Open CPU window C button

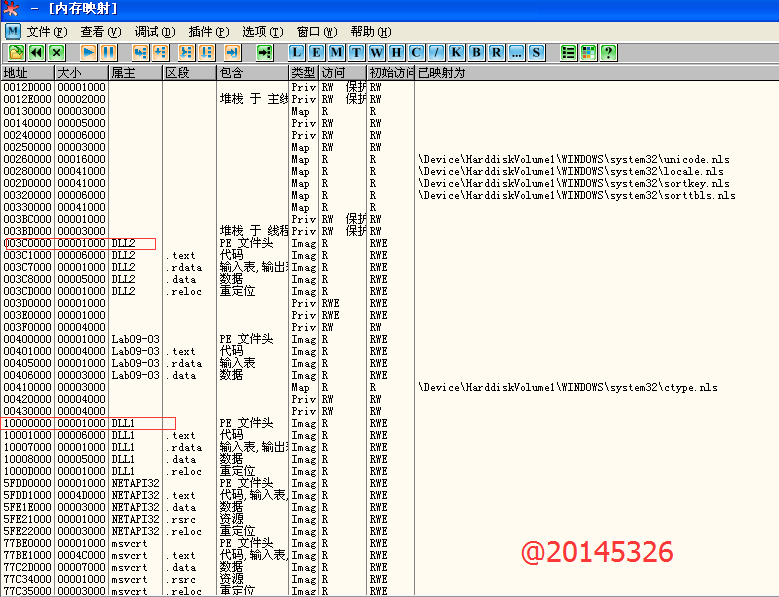coord(415,52)
